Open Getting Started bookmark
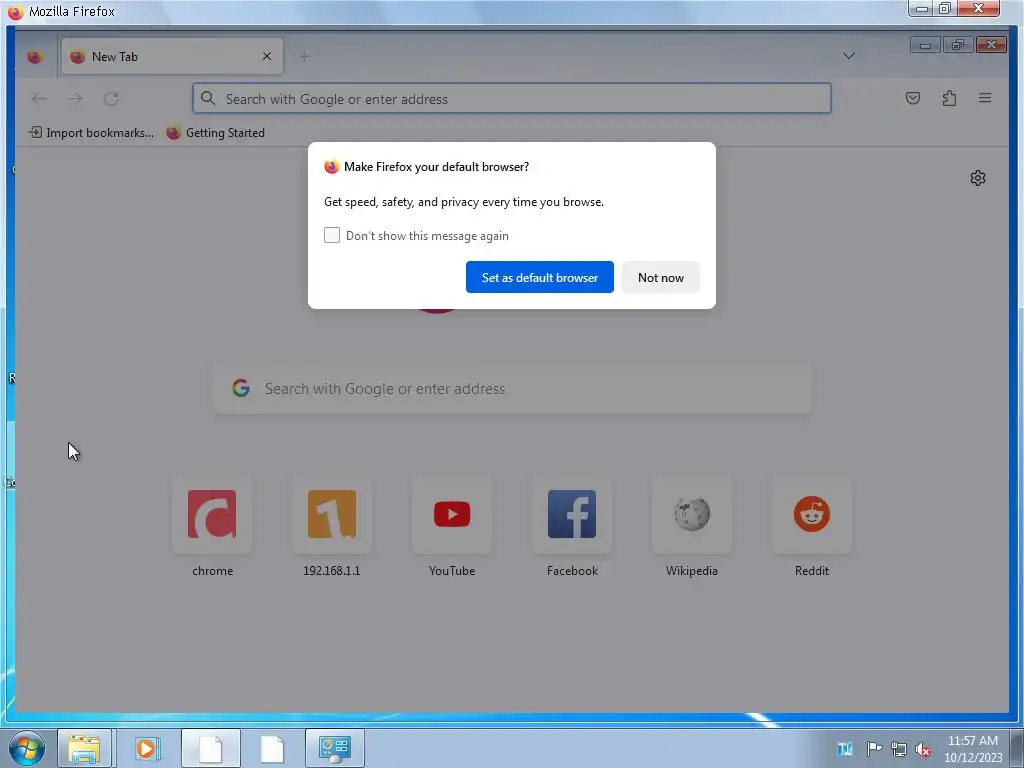Viewport: 1024px width, 768px height. click(x=216, y=133)
